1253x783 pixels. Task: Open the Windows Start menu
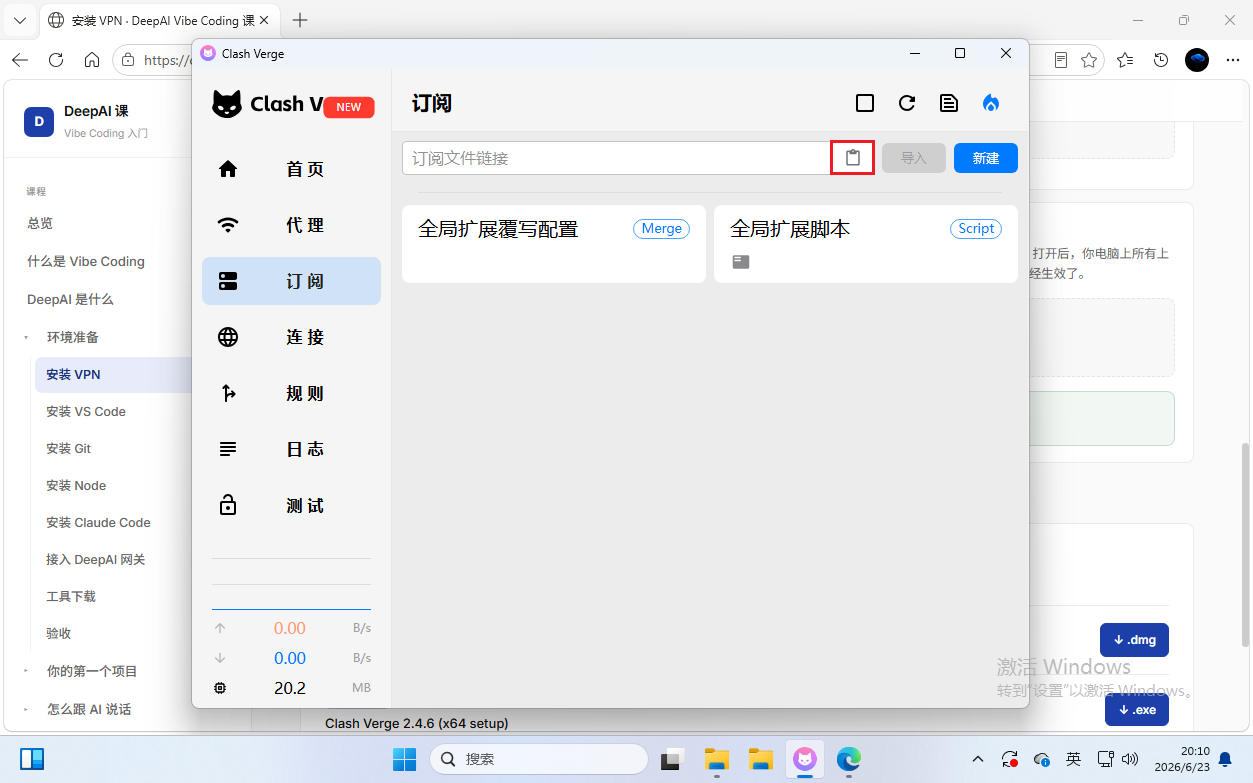[405, 759]
